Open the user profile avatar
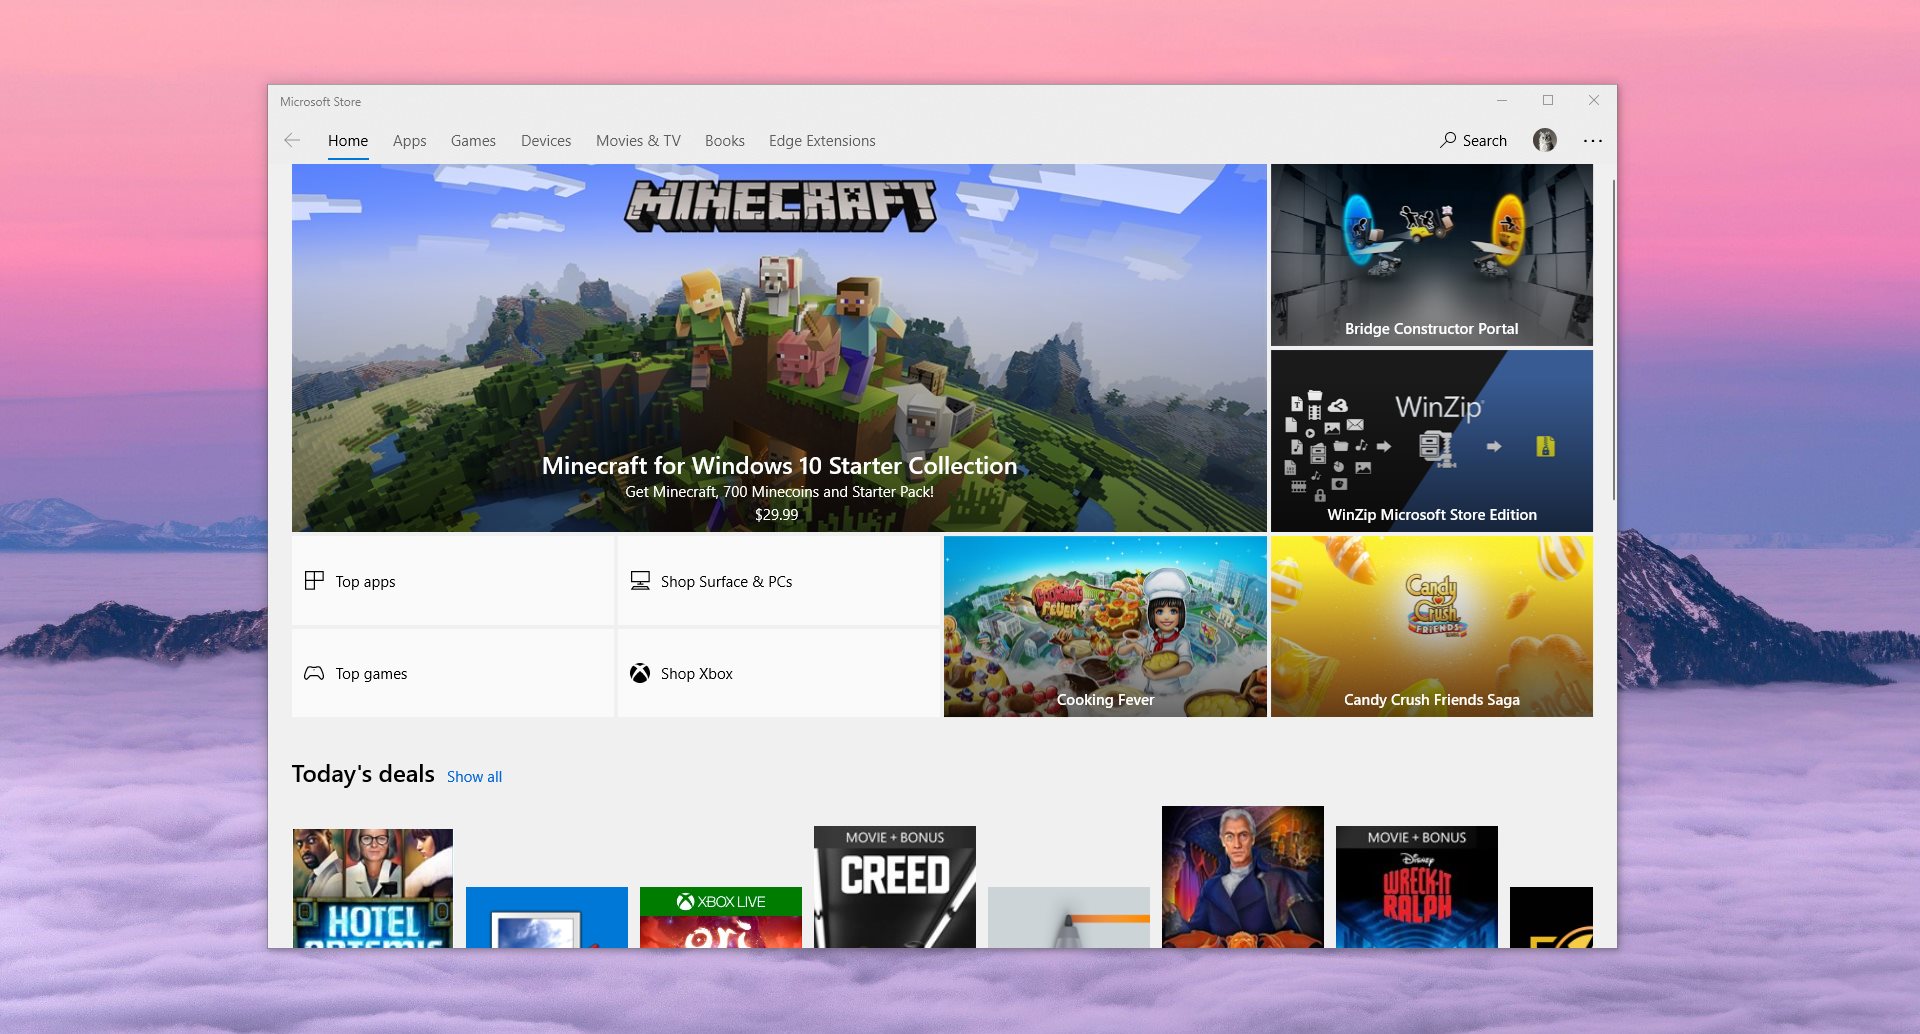 pos(1545,140)
